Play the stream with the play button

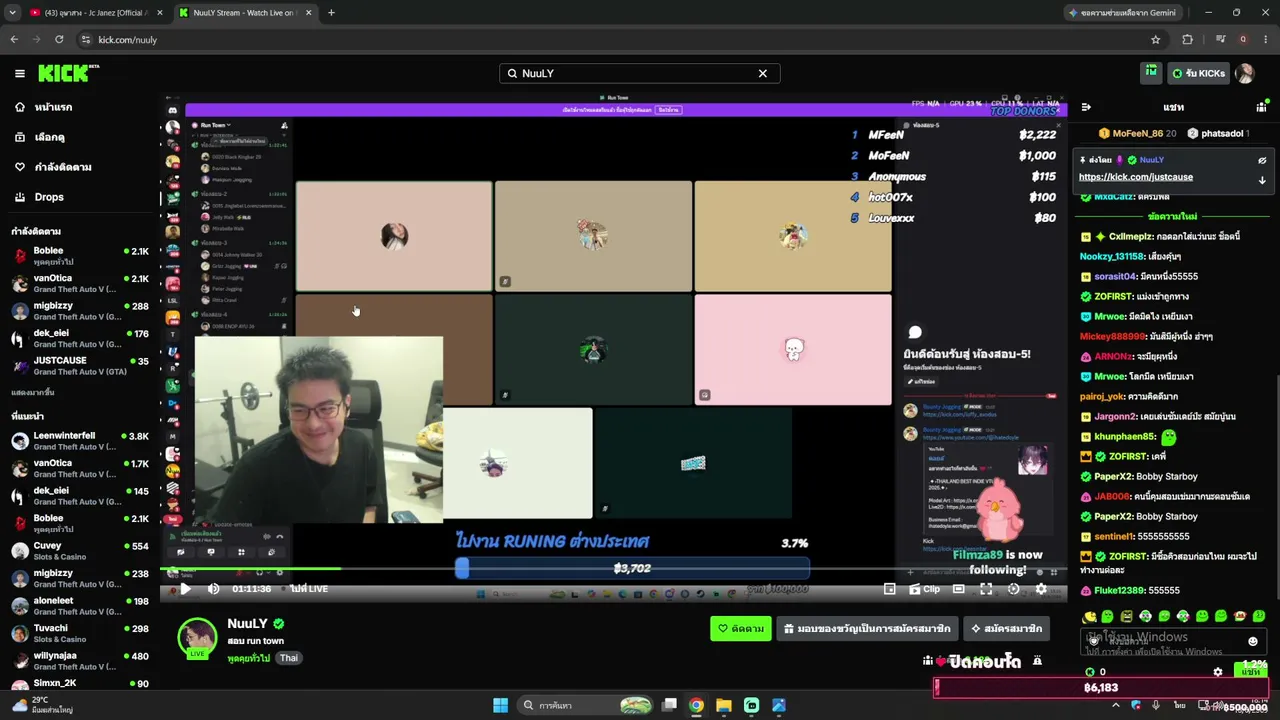click(x=185, y=589)
